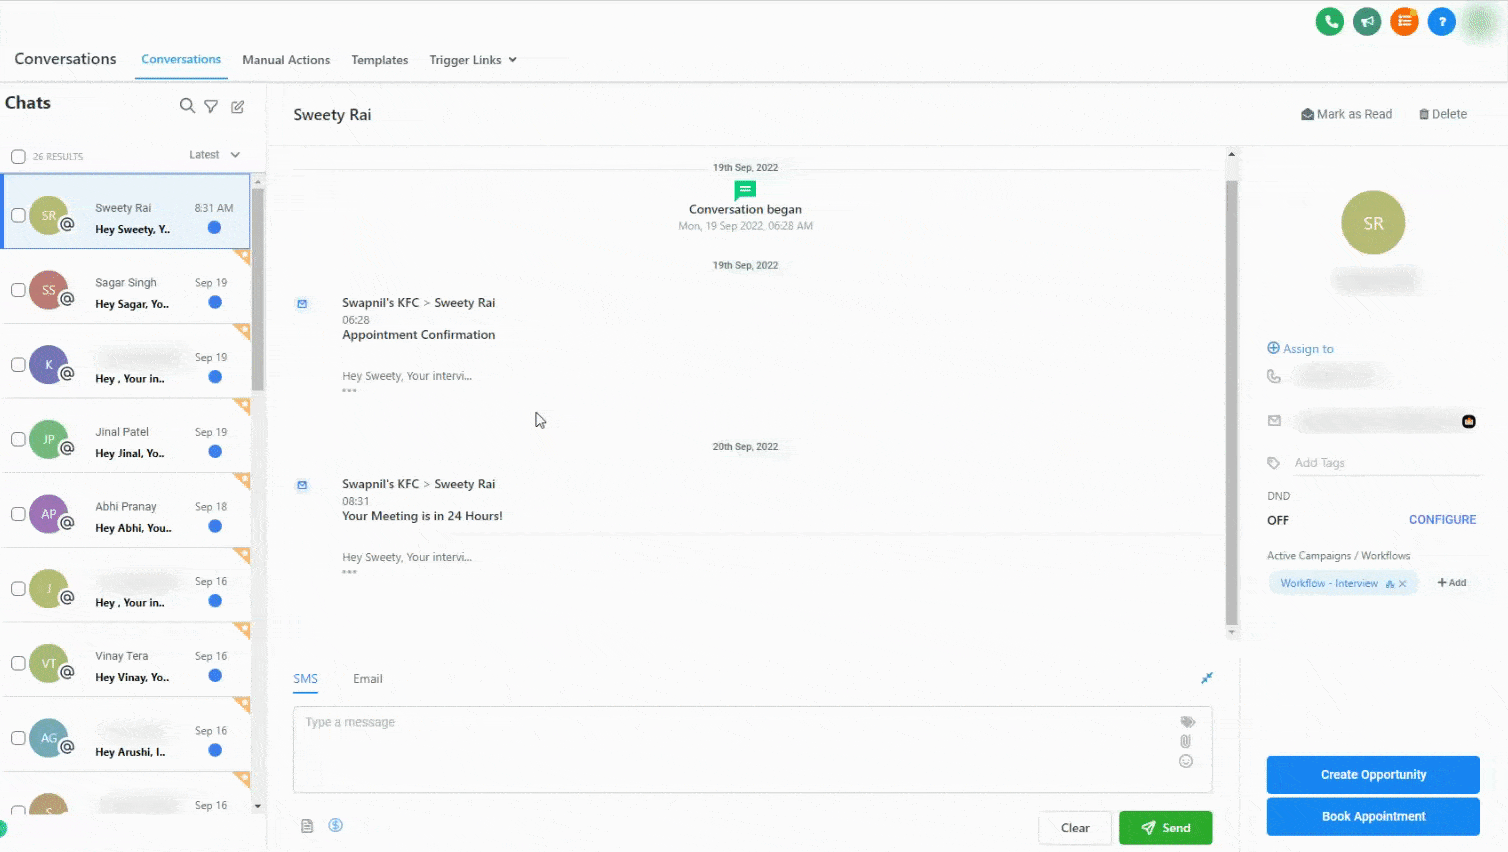Click the compose new message icon
Viewport: 1508px width, 852px height.
(238, 106)
